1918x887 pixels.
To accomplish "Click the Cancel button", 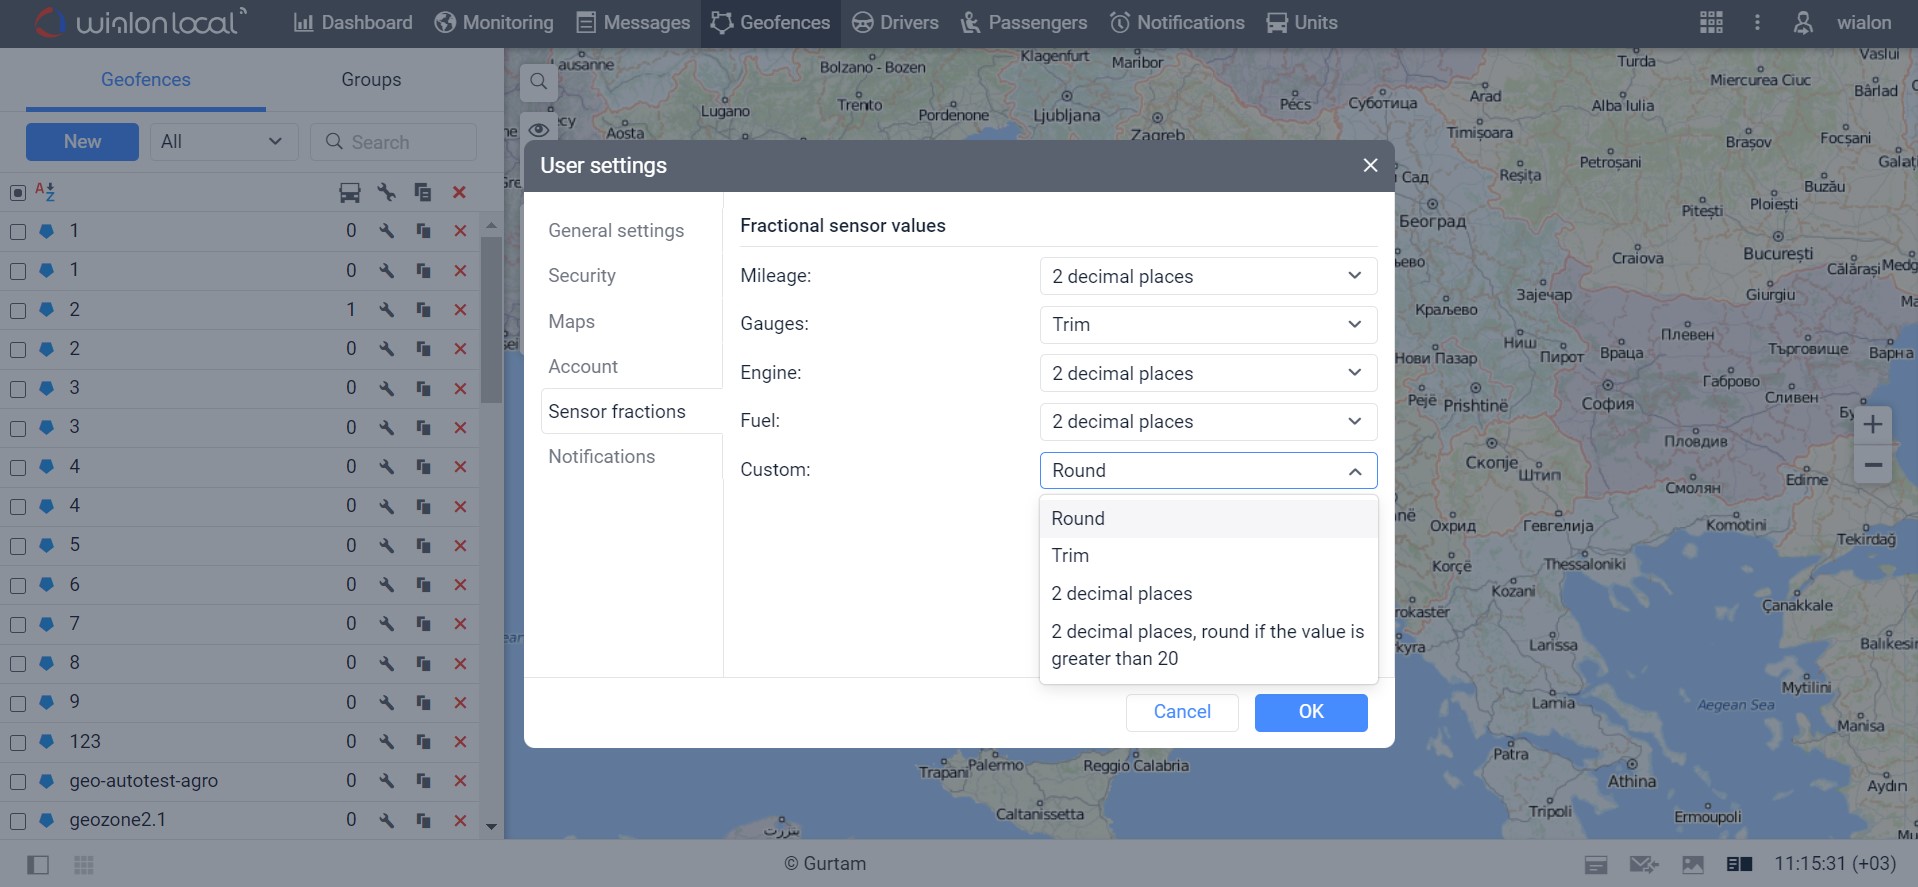I will (x=1181, y=712).
